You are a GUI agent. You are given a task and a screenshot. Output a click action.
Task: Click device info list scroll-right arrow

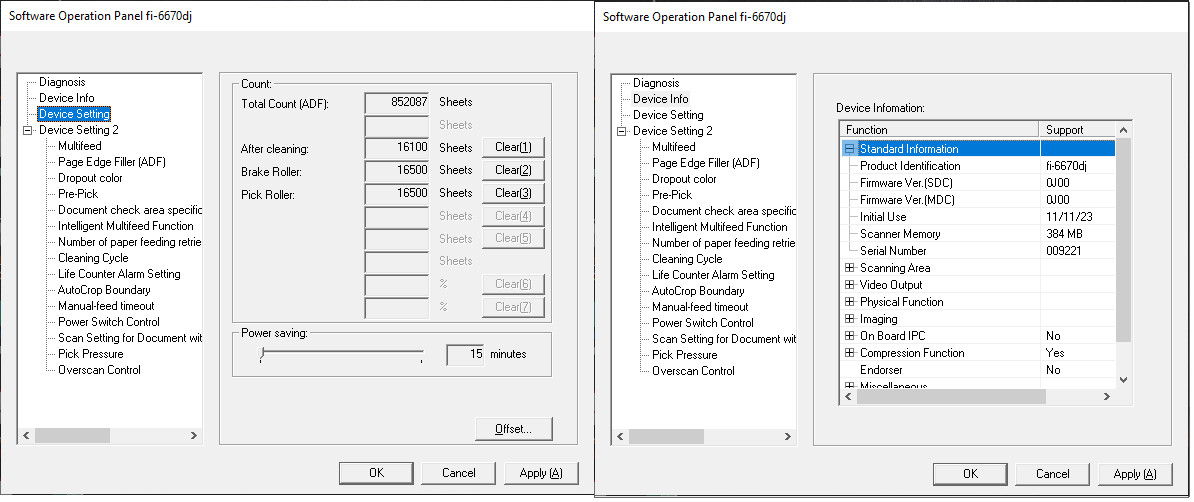coord(1108,396)
